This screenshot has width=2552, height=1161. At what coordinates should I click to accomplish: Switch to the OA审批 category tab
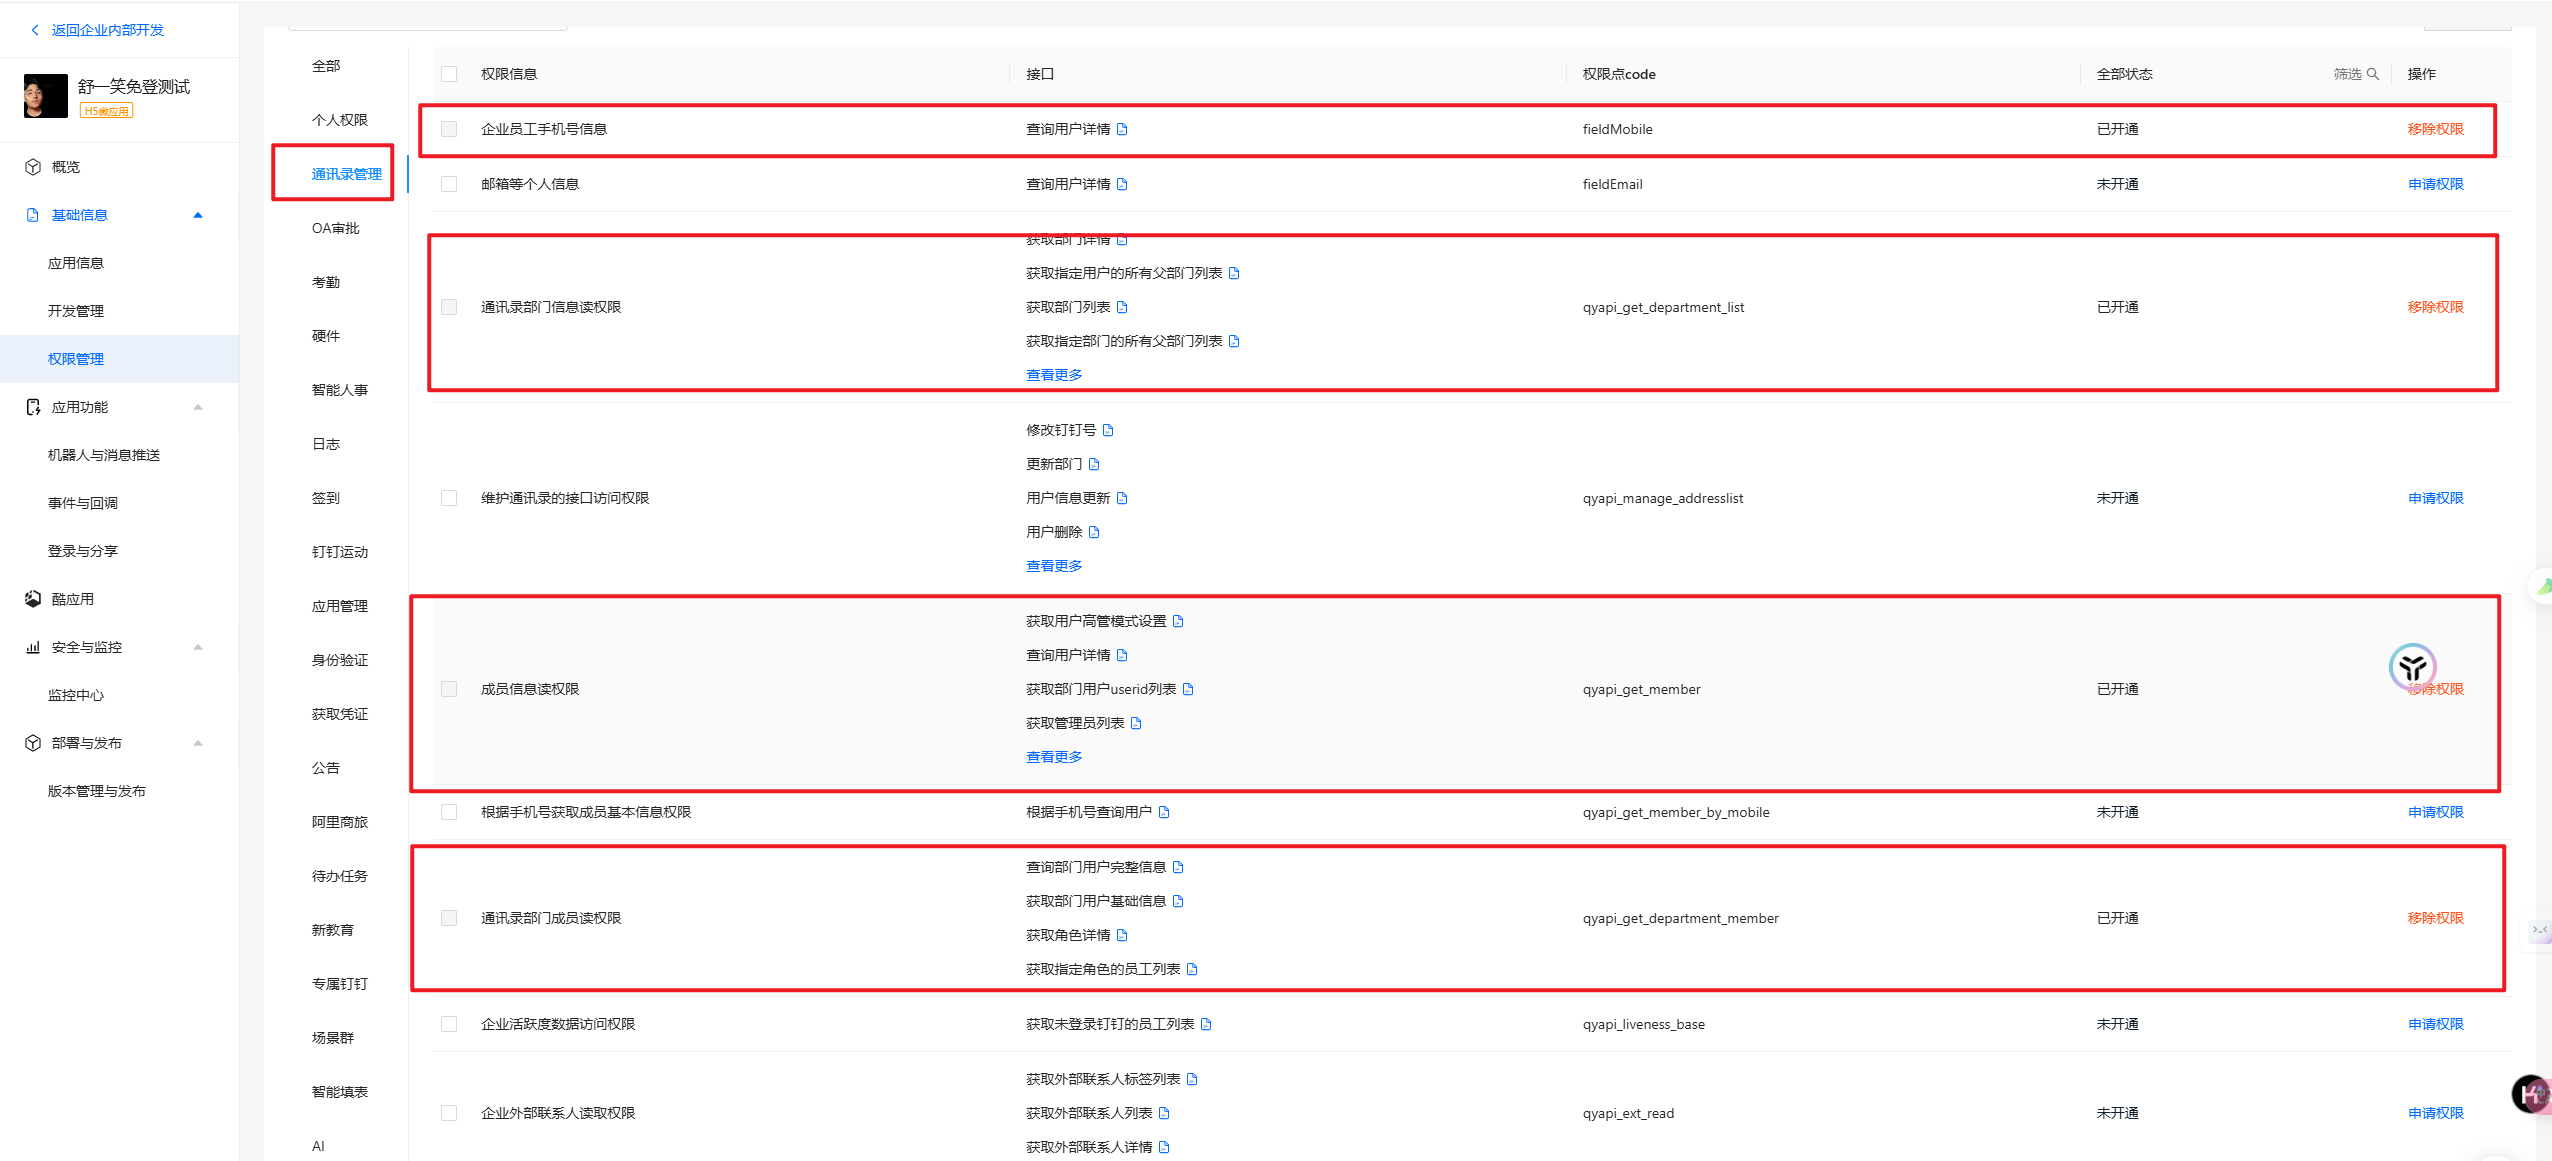pyautogui.click(x=335, y=228)
